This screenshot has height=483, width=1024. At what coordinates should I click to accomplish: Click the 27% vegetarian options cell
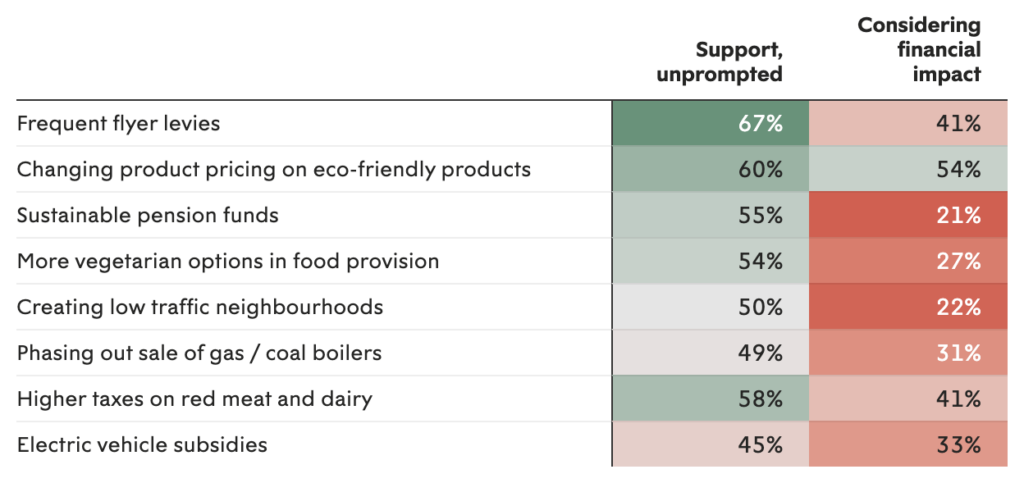(x=906, y=261)
